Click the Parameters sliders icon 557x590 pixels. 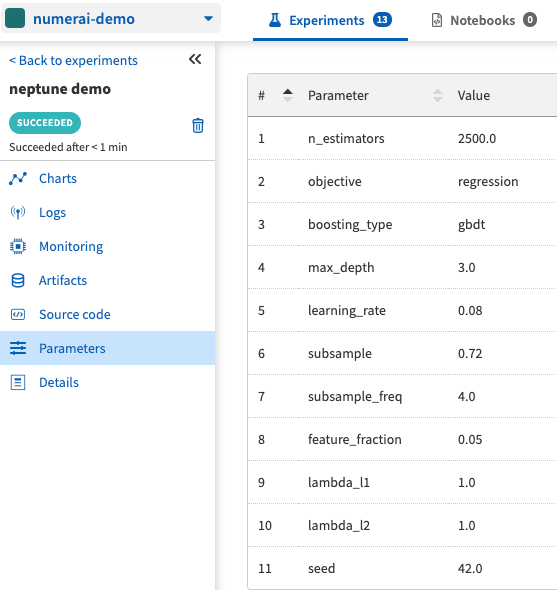tap(18, 348)
